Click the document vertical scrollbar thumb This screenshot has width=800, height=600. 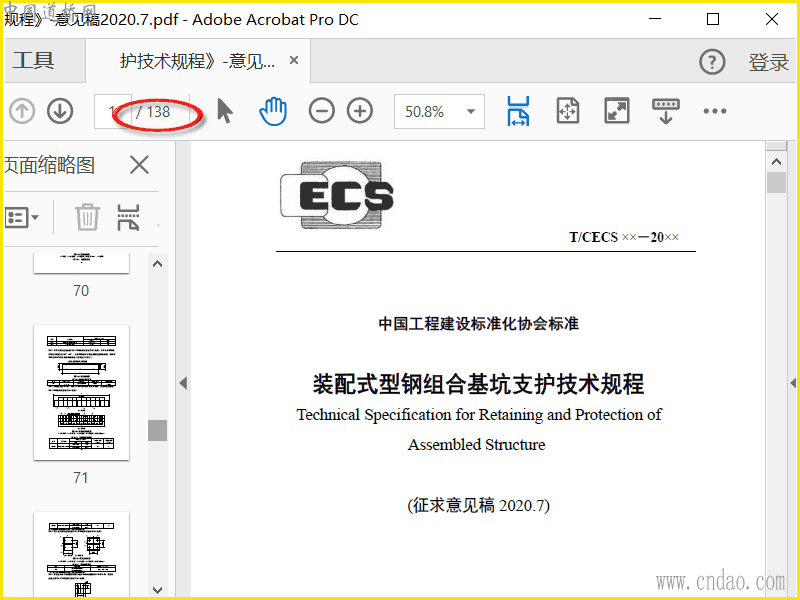[x=776, y=183]
